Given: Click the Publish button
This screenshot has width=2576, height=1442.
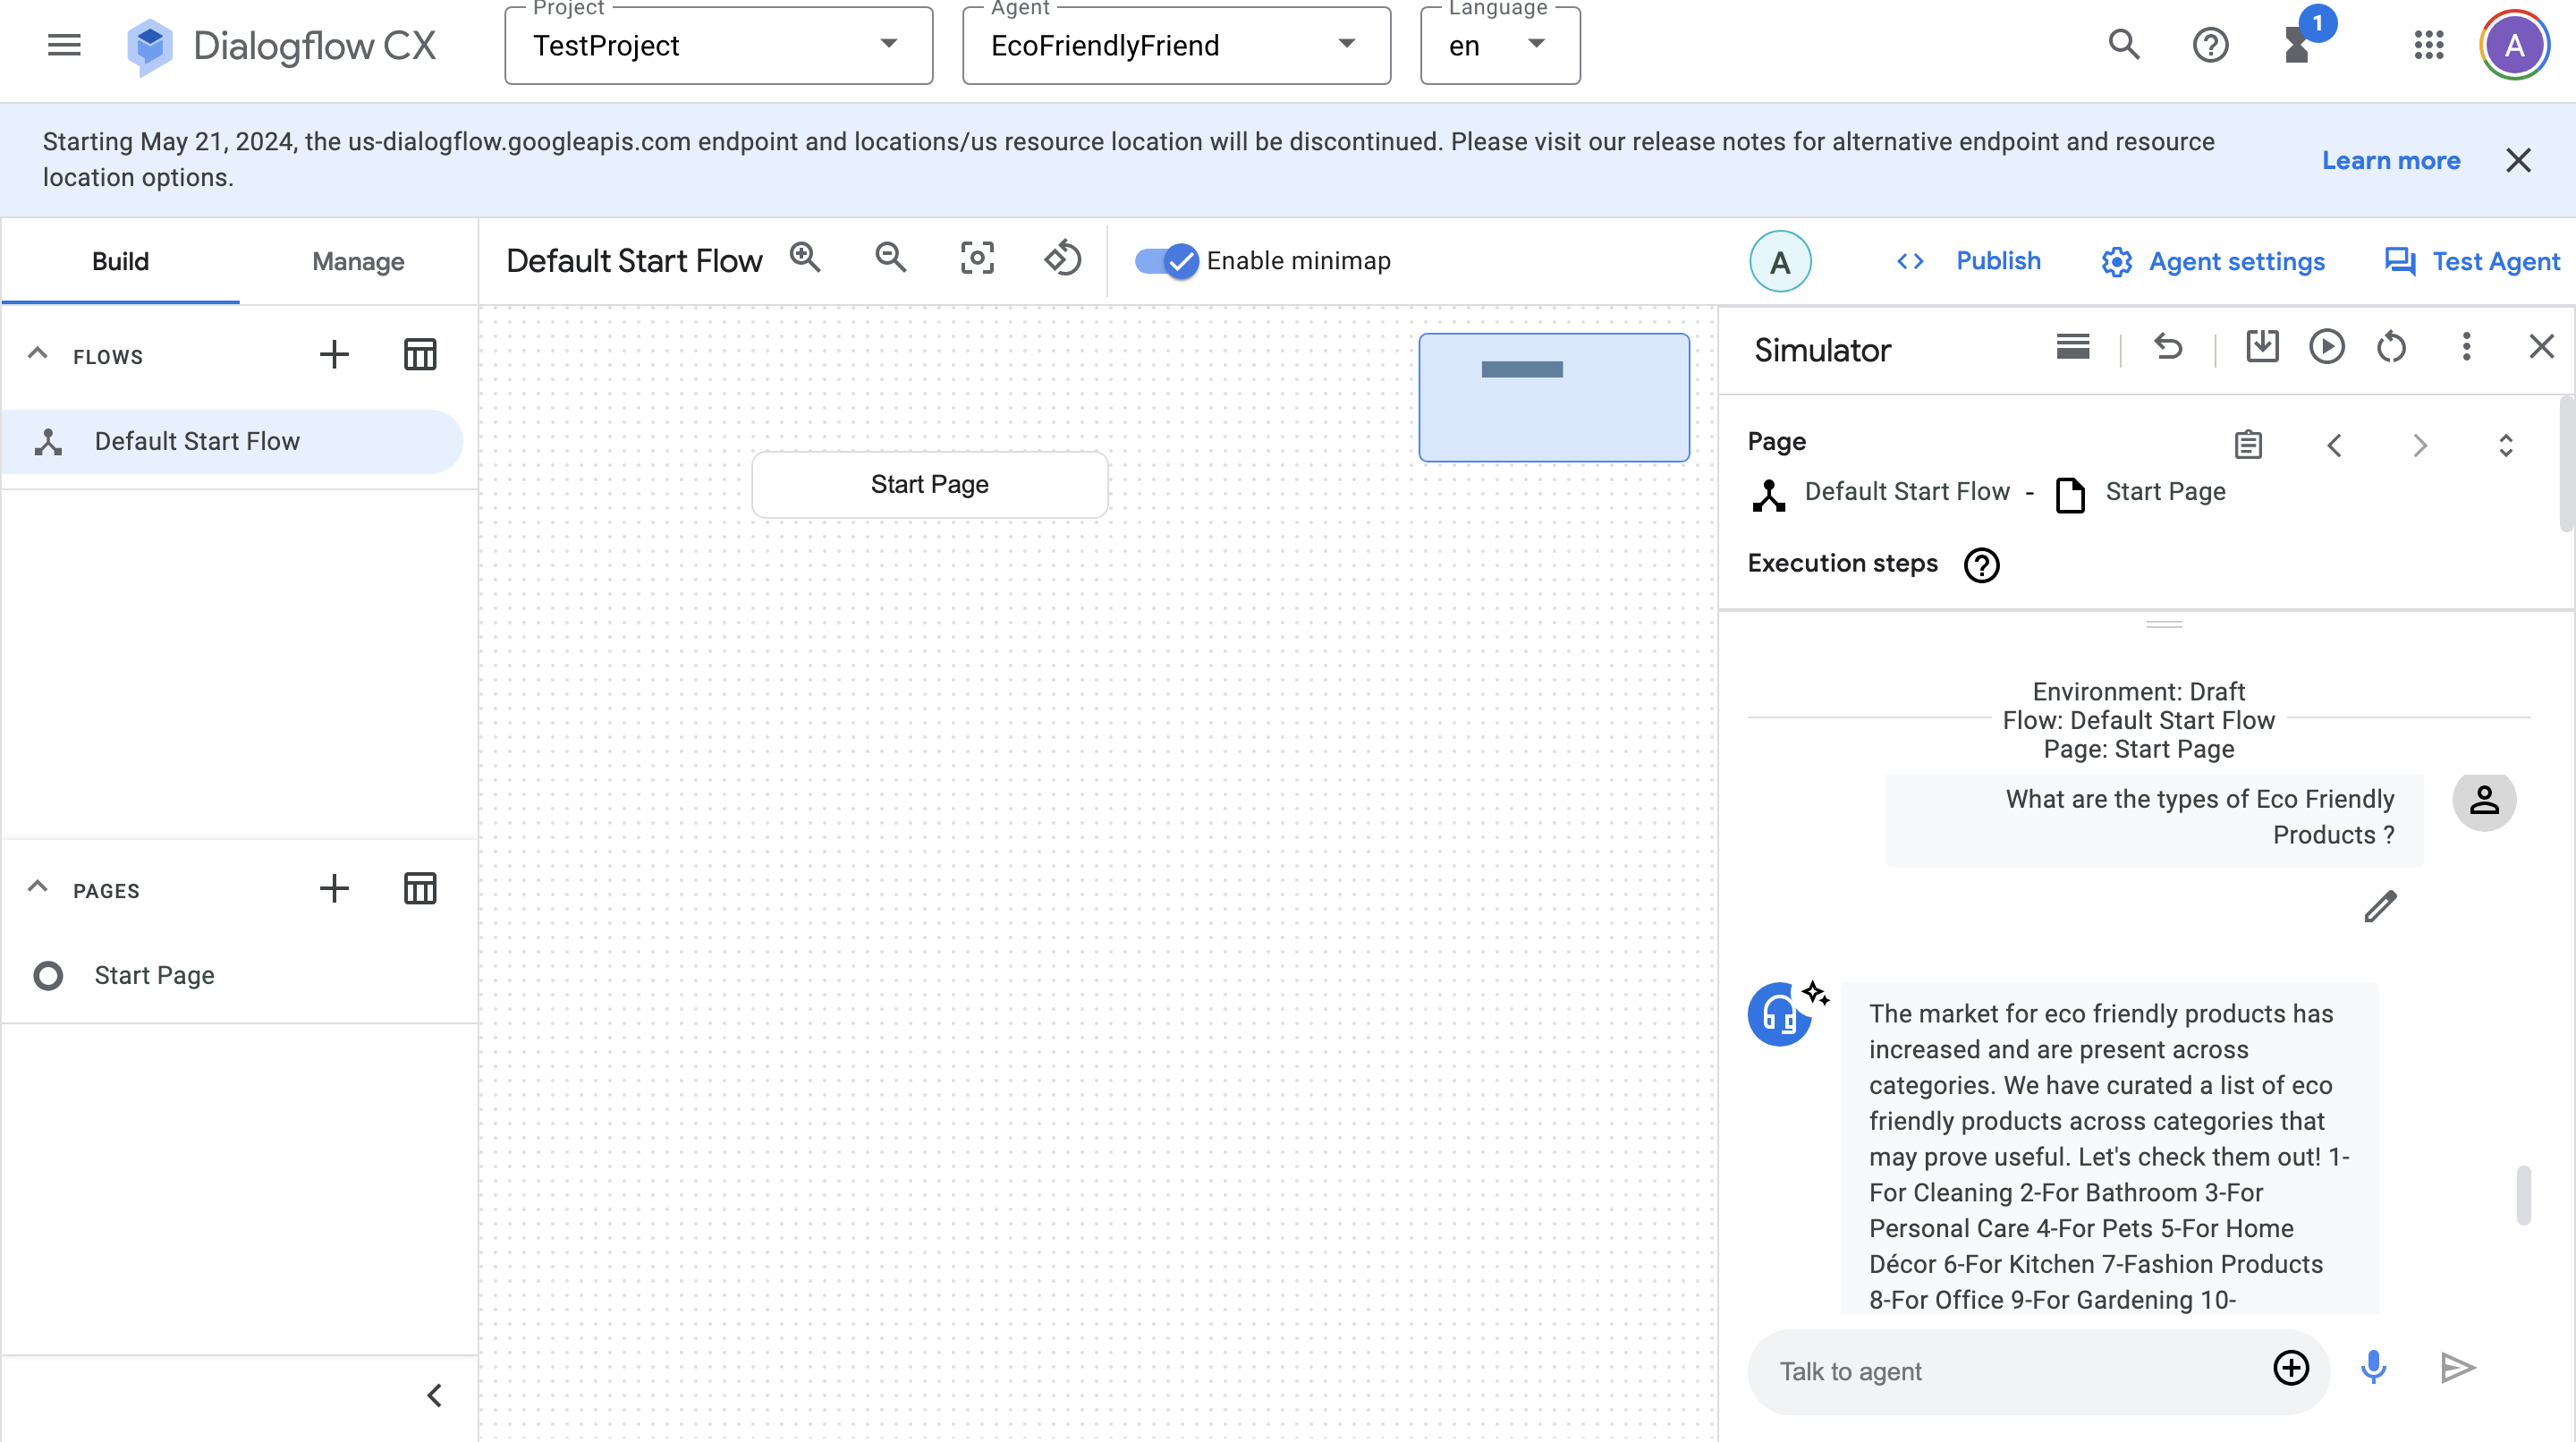Looking at the screenshot, I should [x=1997, y=261].
